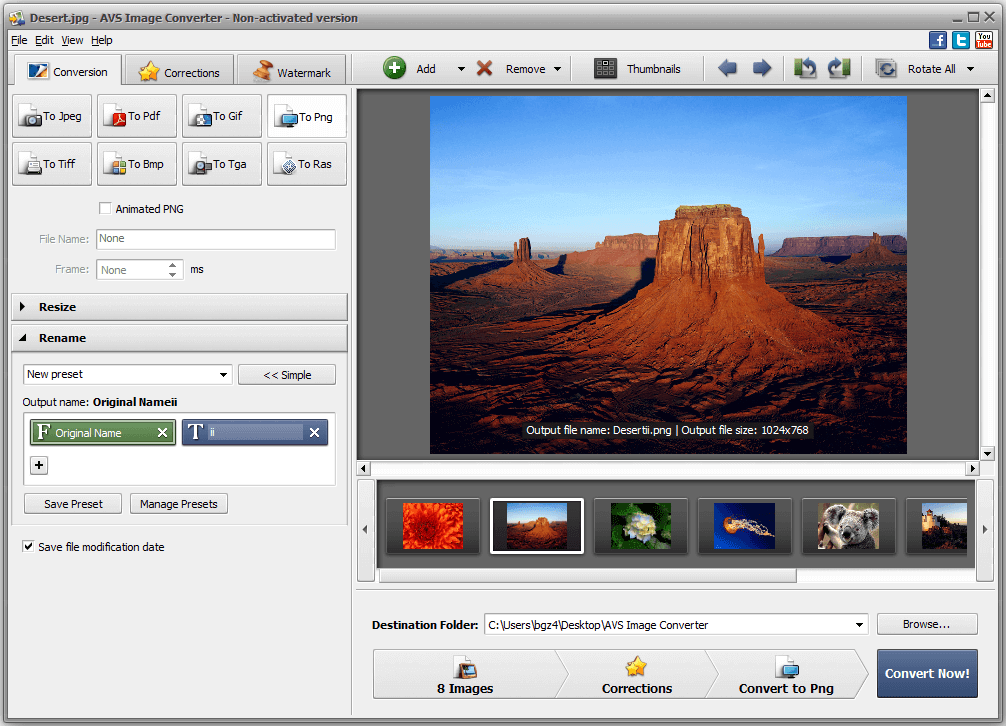Select the jellyfish thumbnail
The height and width of the screenshot is (726, 1006).
[744, 526]
